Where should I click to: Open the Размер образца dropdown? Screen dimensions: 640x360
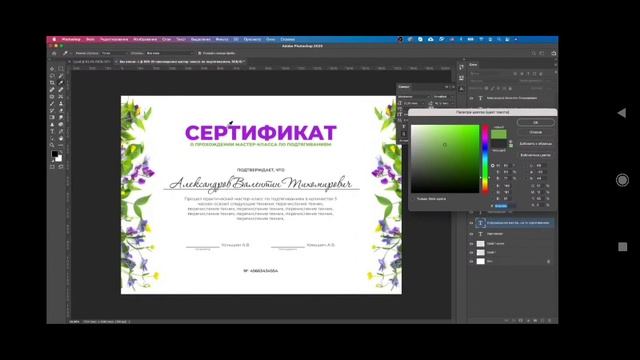(x=115, y=53)
